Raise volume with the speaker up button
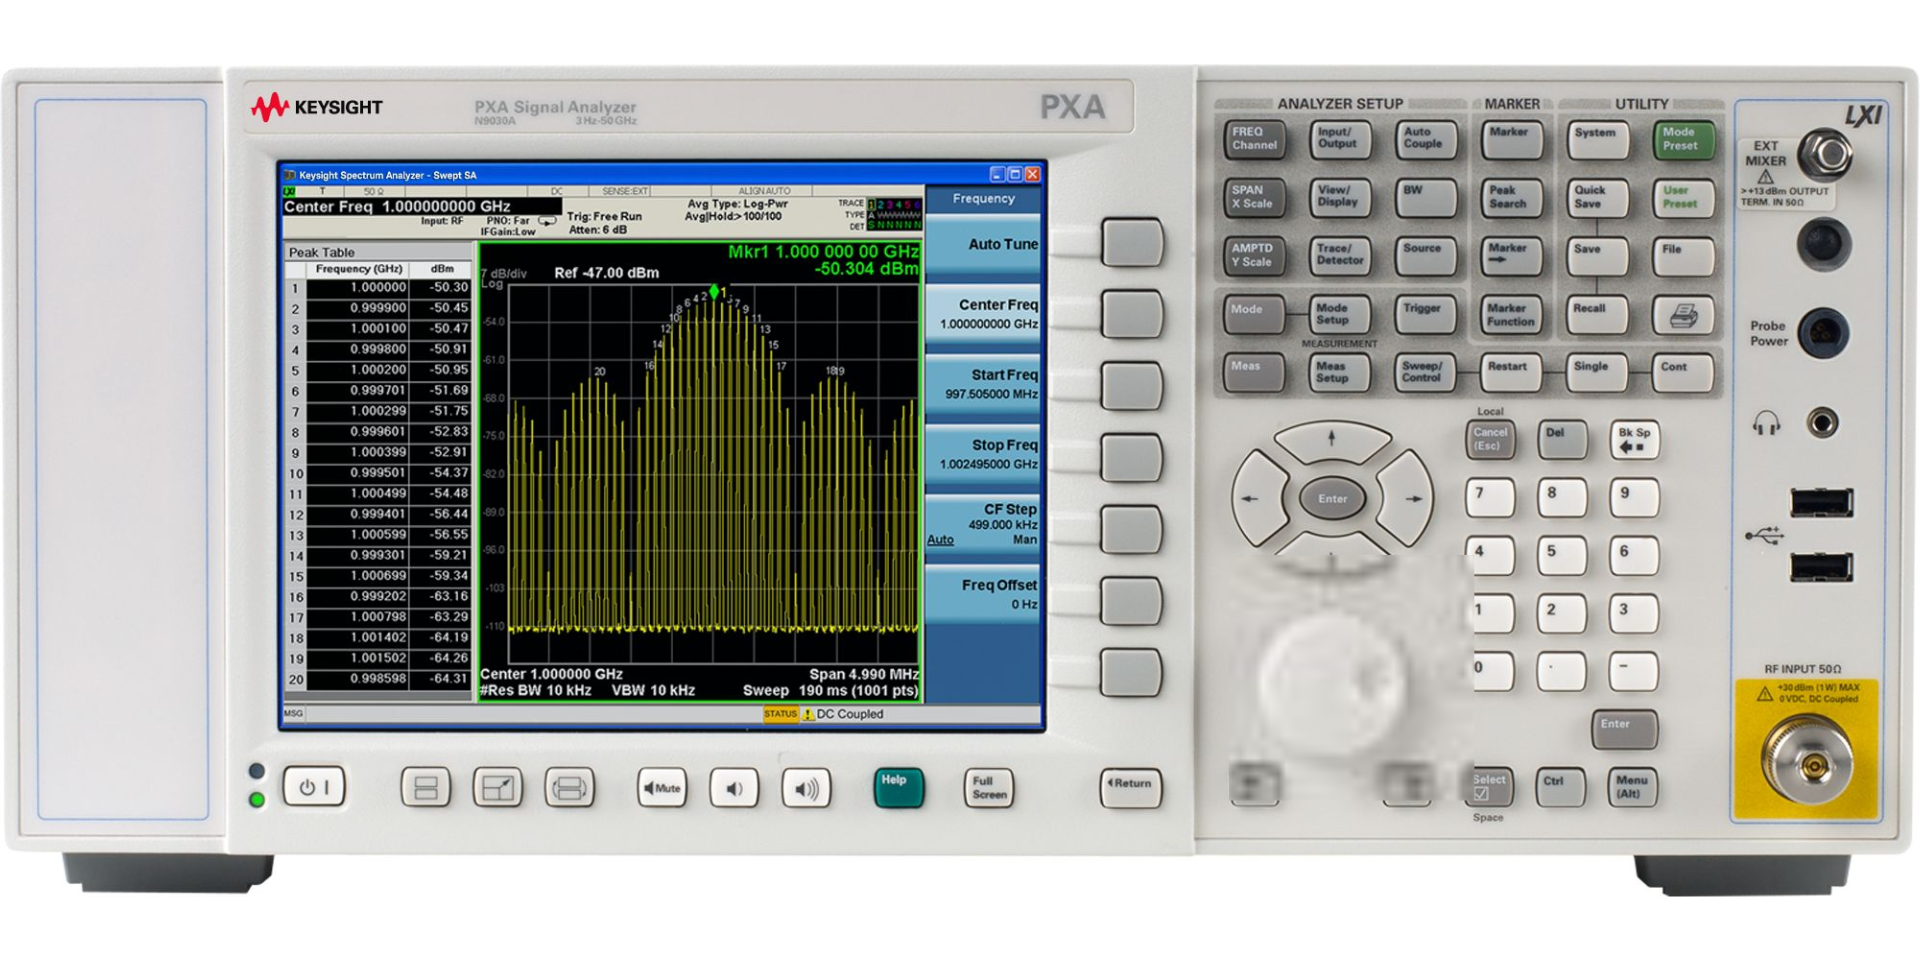1920x960 pixels. [806, 788]
